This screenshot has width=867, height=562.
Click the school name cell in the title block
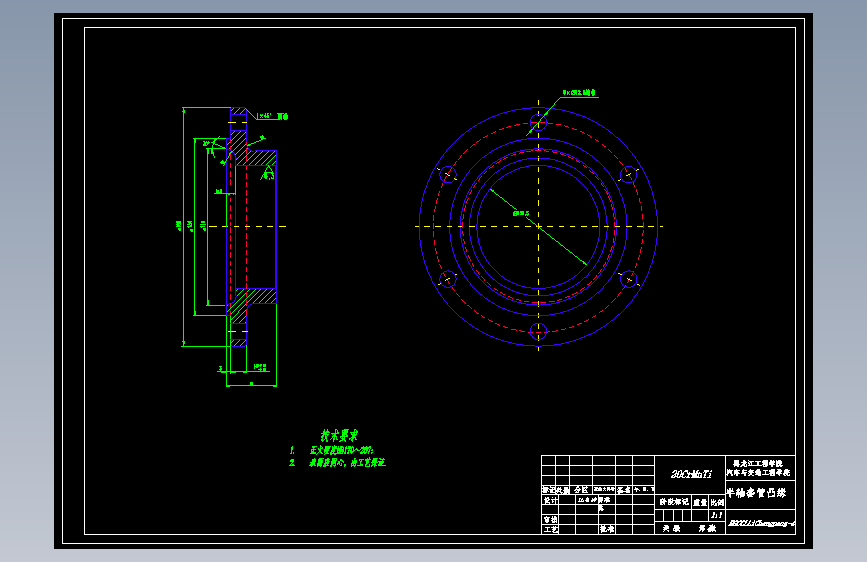coord(760,468)
